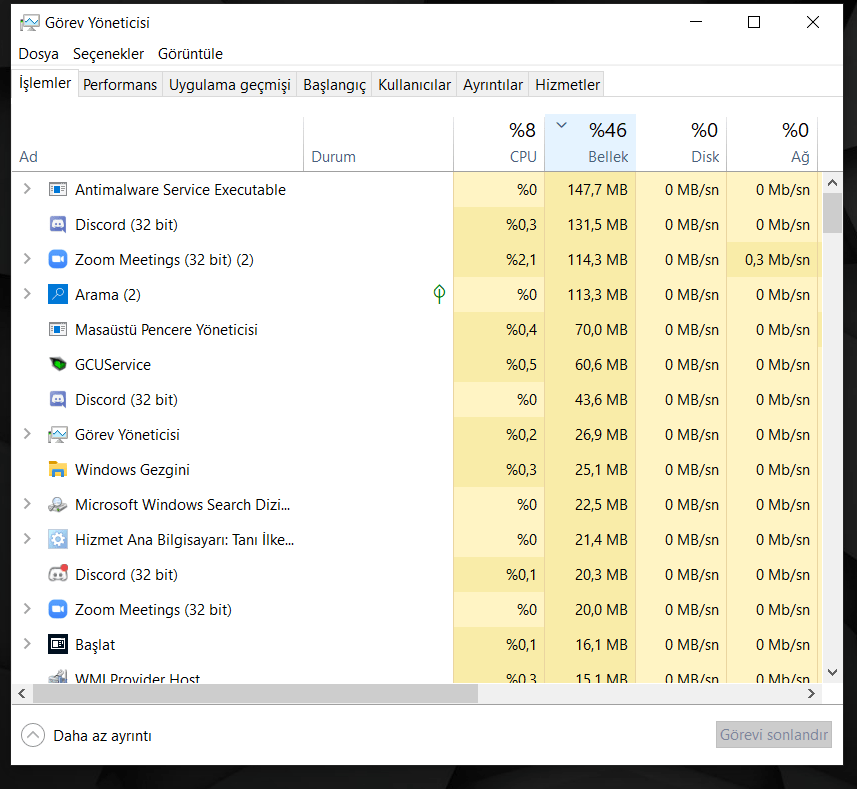857x789 pixels.
Task: Open the Dosya menu
Action: tap(39, 54)
